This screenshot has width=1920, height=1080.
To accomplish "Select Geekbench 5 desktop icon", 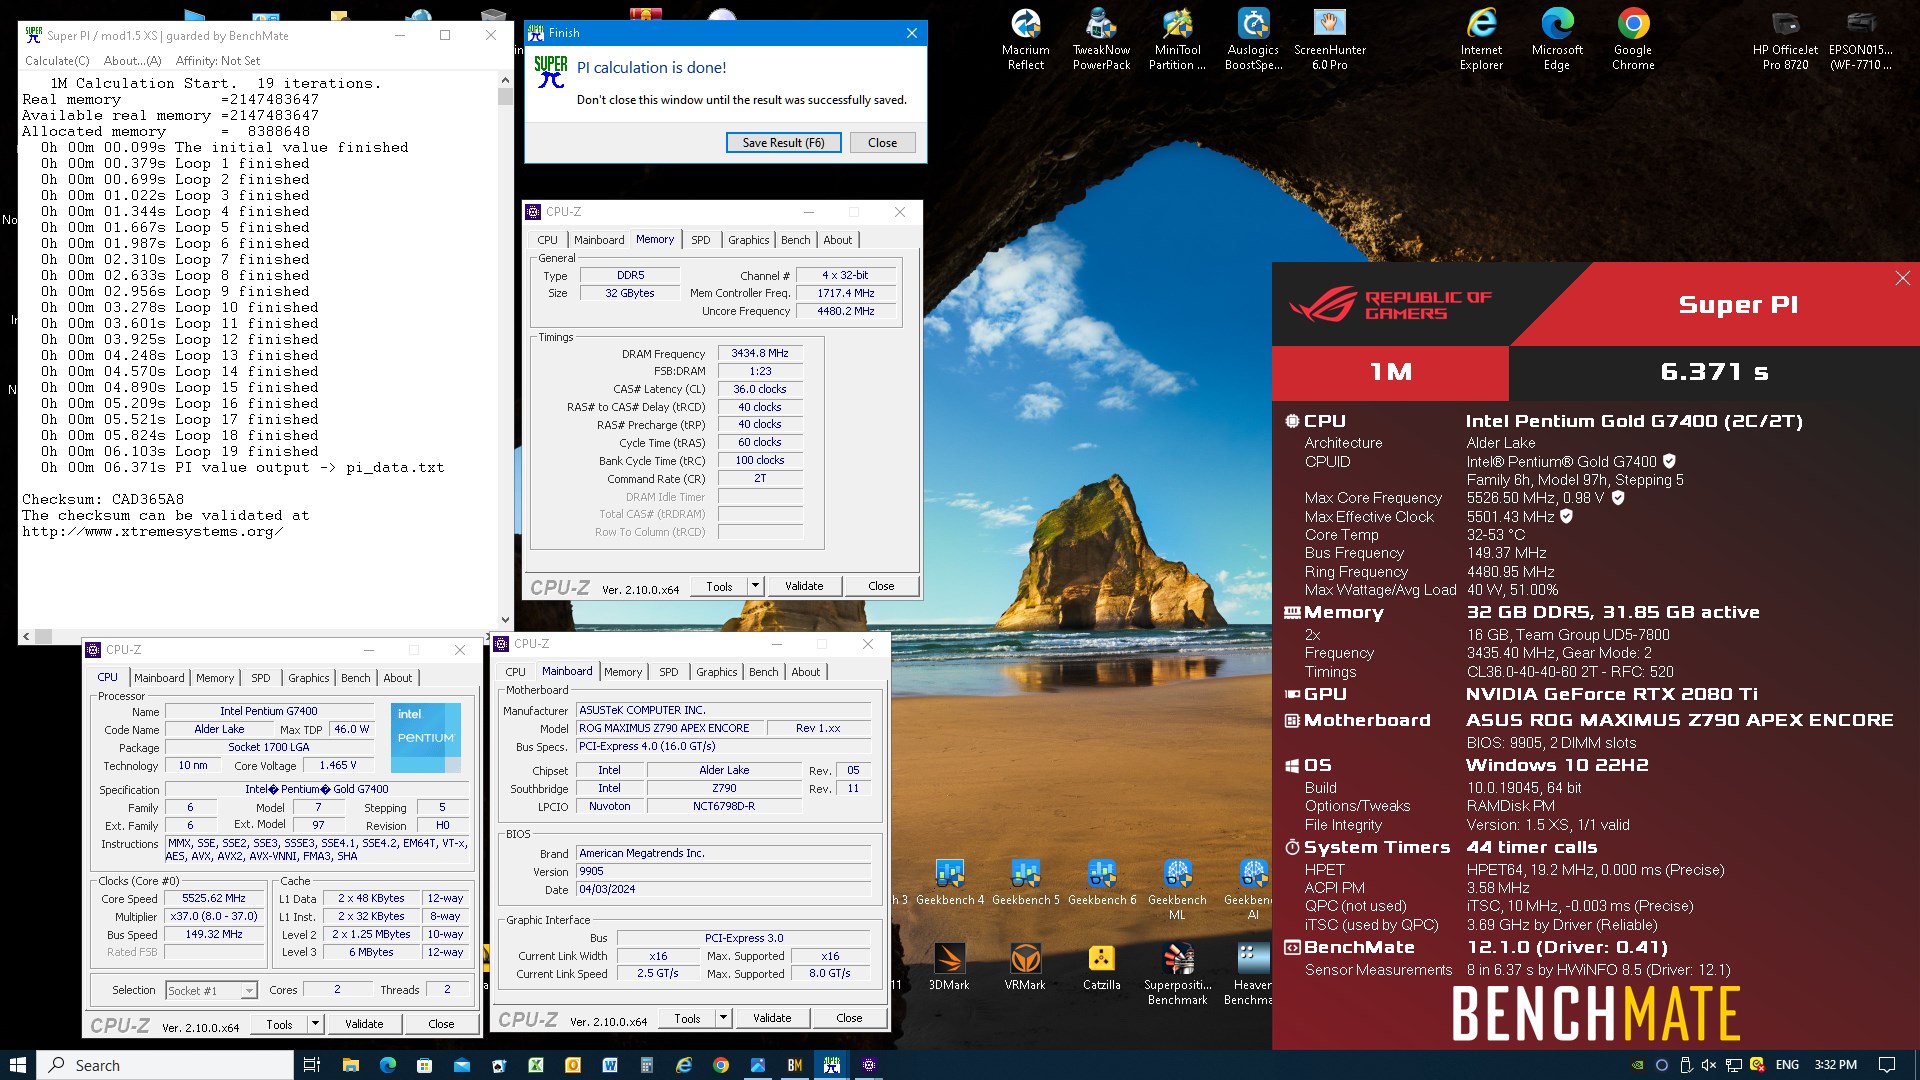I will pos(1025,882).
